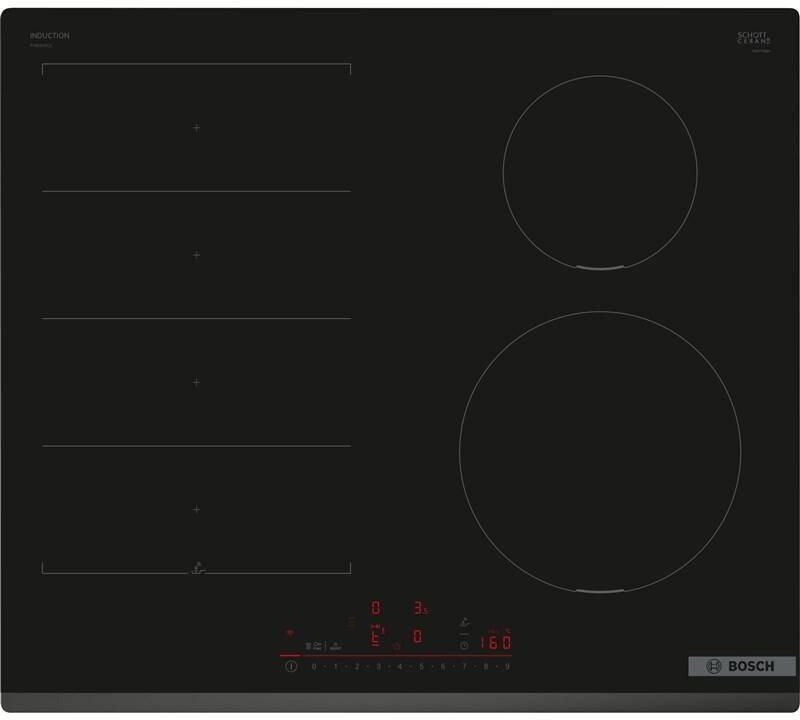Choose power level 4 on the slider

(400, 666)
